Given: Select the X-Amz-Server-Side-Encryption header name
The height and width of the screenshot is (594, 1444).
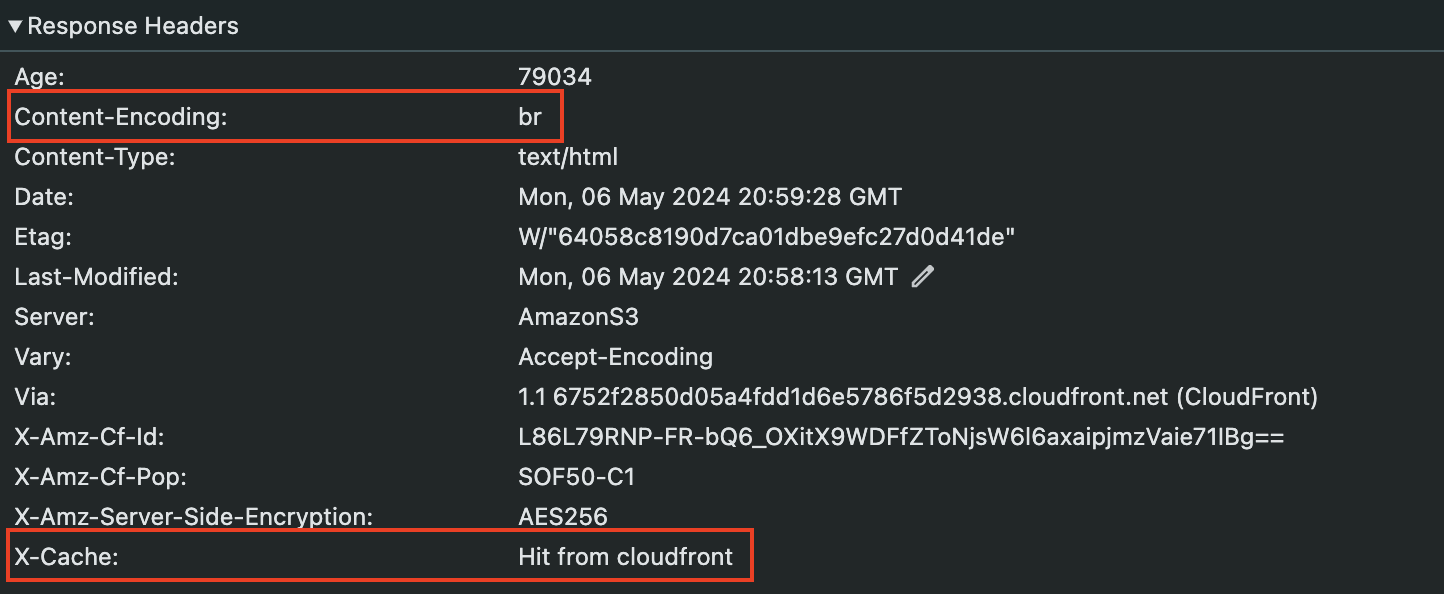Looking at the screenshot, I should click(x=193, y=517).
